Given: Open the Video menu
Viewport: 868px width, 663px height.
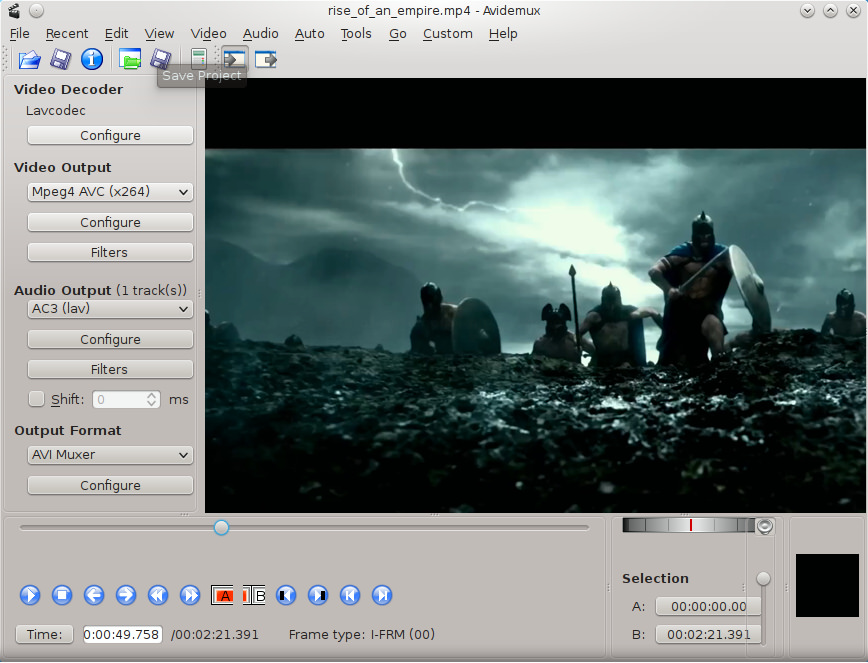Looking at the screenshot, I should 209,34.
